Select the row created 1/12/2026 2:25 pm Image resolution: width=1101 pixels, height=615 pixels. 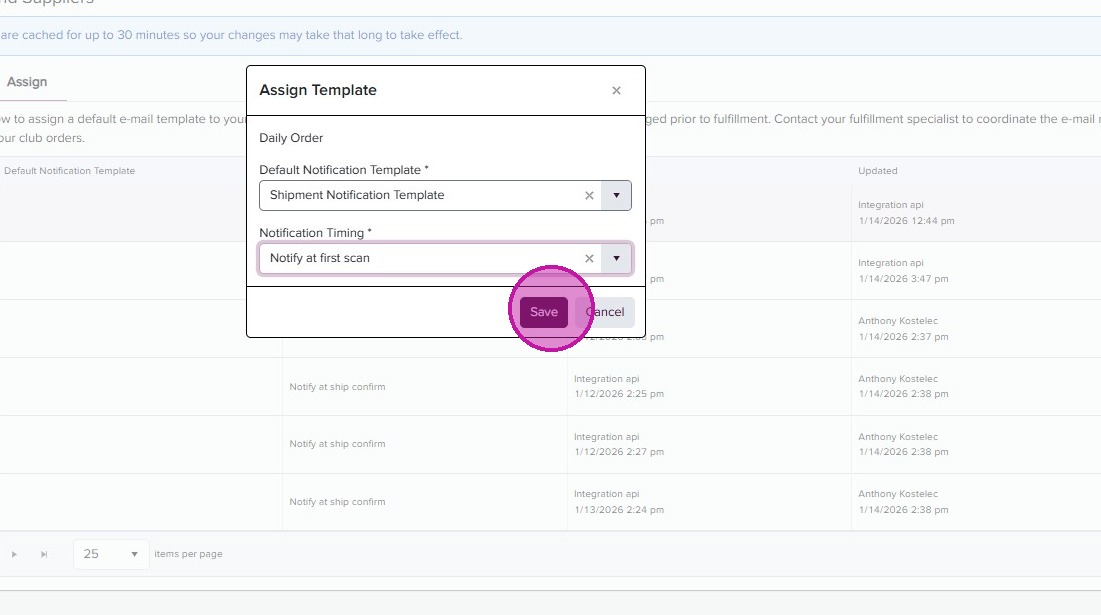(x=618, y=387)
